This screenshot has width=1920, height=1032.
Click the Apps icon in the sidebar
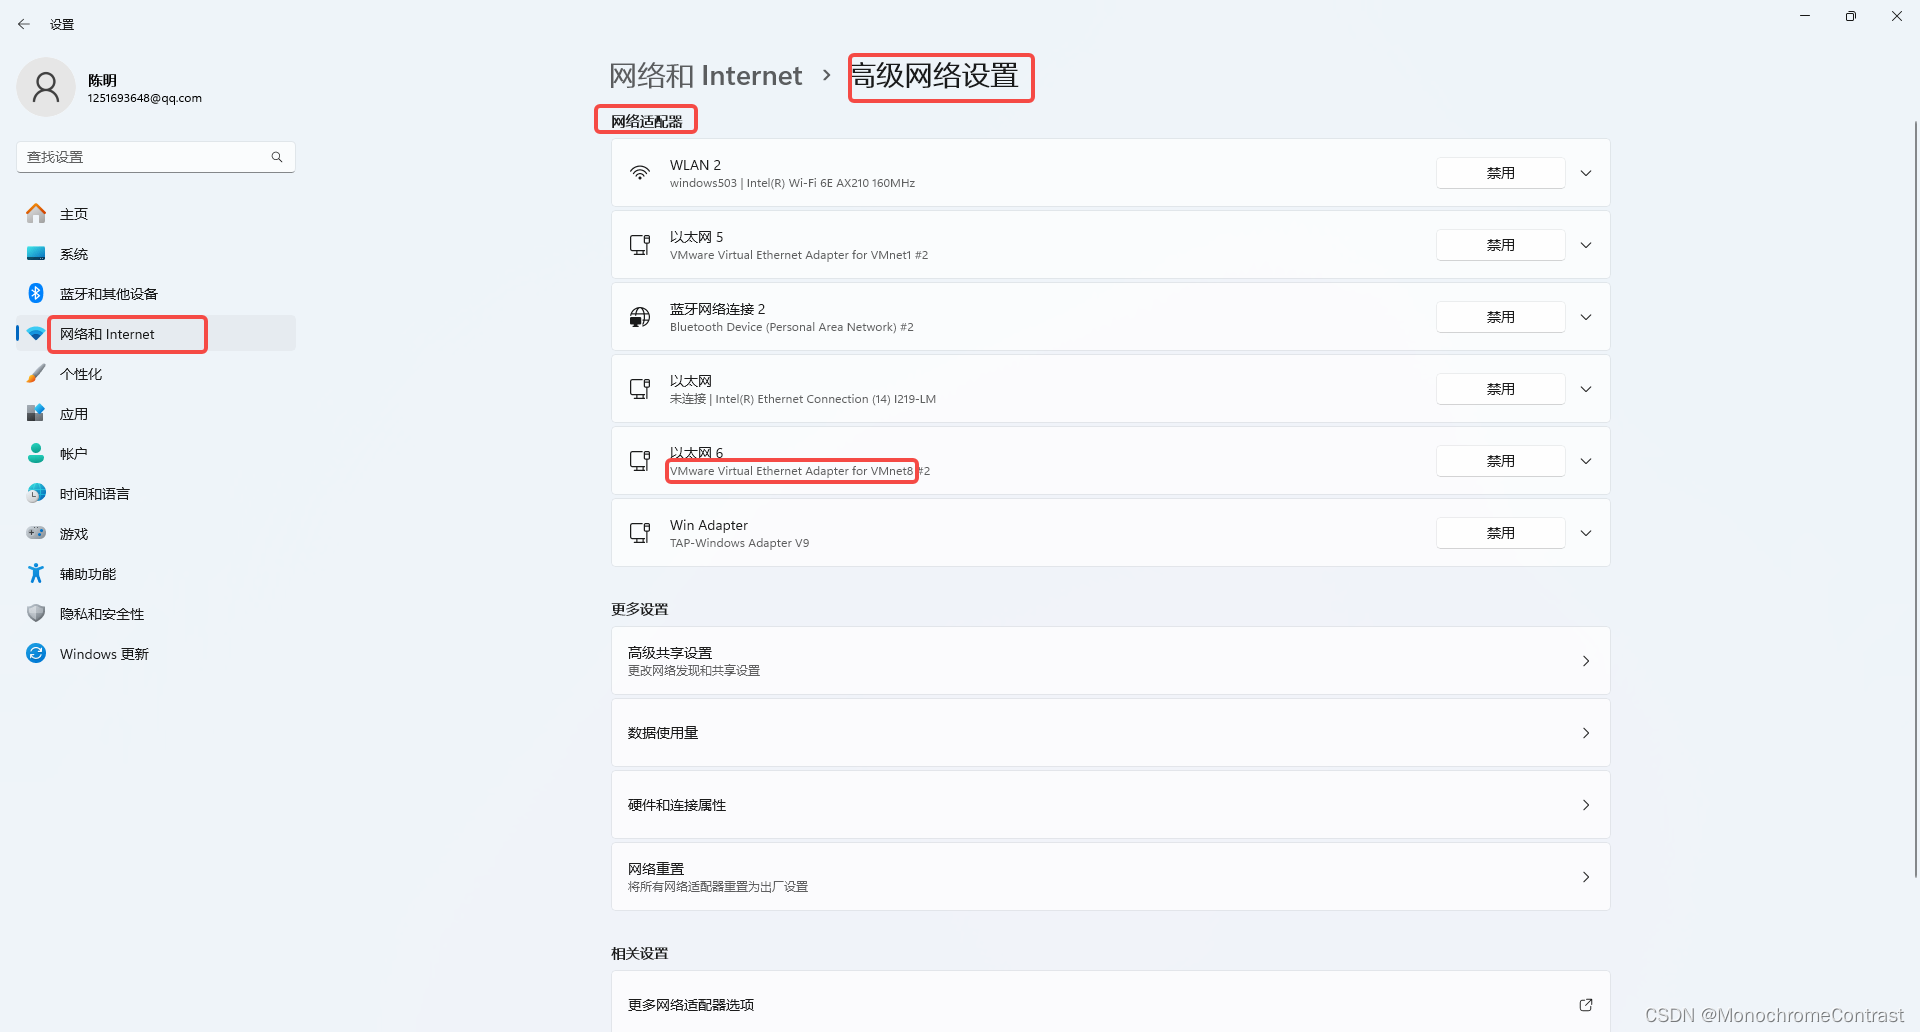tap(36, 413)
